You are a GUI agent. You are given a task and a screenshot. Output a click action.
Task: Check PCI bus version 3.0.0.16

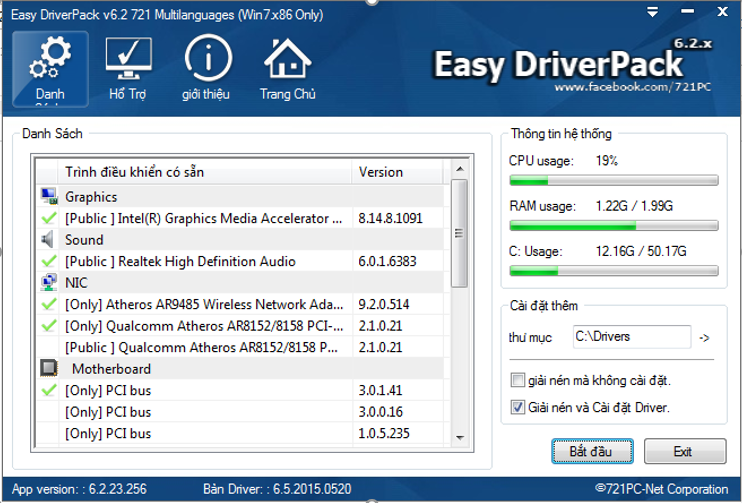pos(49,412)
